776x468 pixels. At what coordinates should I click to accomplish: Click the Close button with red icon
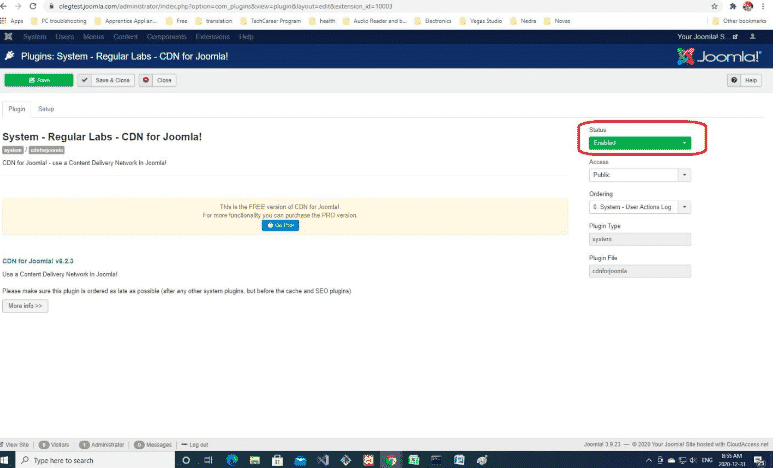pyautogui.click(x=158, y=80)
